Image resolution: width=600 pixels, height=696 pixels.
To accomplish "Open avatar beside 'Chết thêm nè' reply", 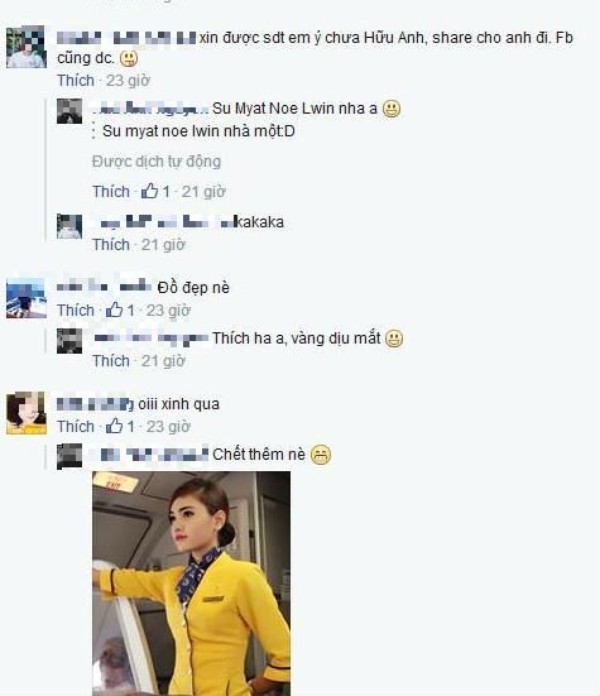I will click(x=70, y=456).
